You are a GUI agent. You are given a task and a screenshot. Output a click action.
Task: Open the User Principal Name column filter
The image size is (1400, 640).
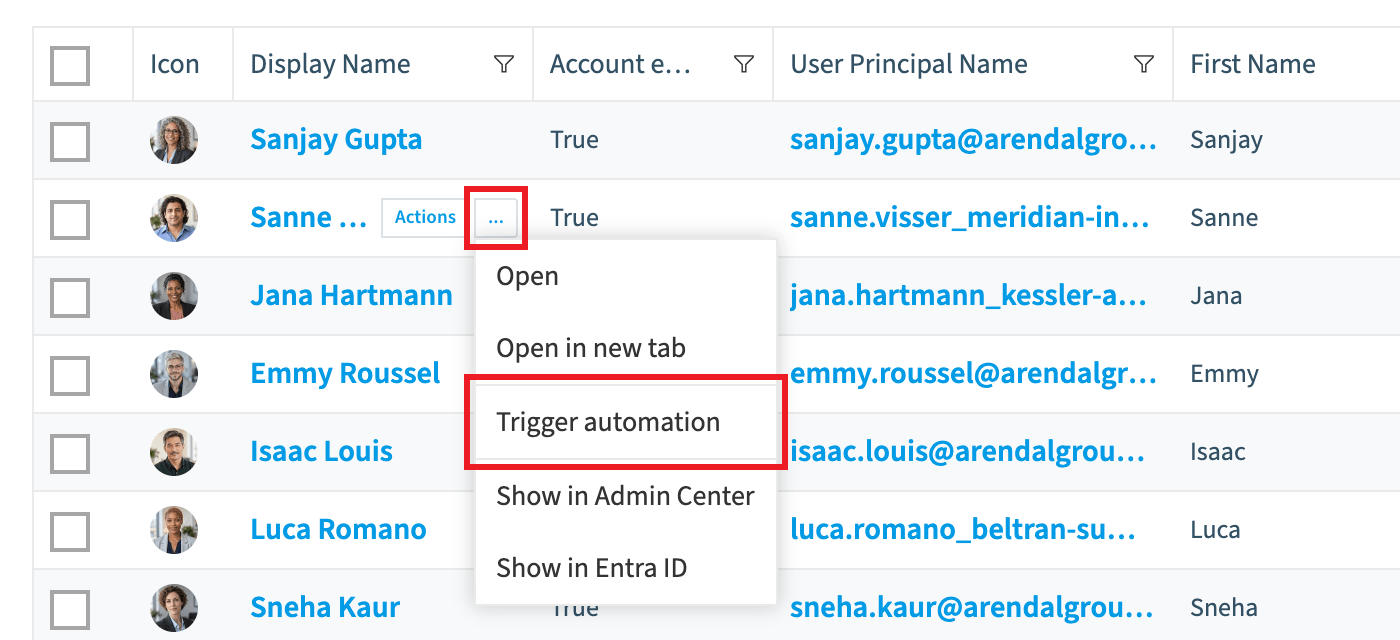coord(1144,64)
